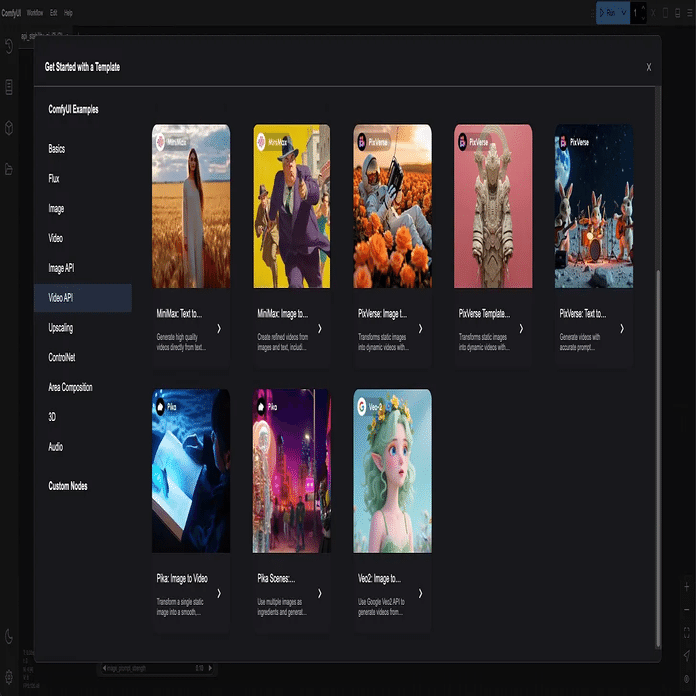Open the model library cube icon
Image resolution: width=696 pixels, height=696 pixels.
point(9,128)
